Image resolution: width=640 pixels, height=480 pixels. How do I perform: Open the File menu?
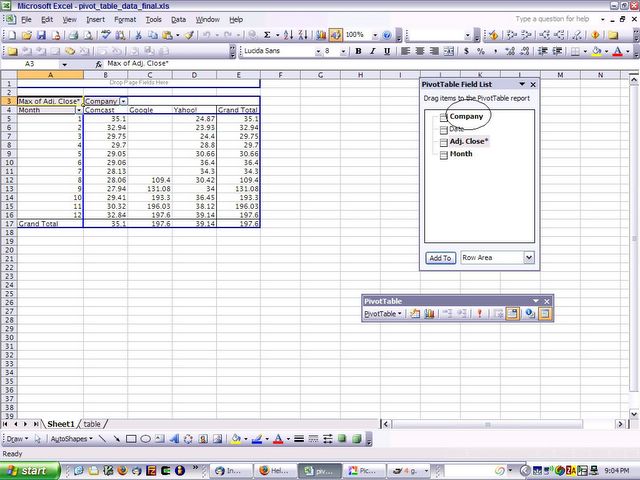point(26,20)
